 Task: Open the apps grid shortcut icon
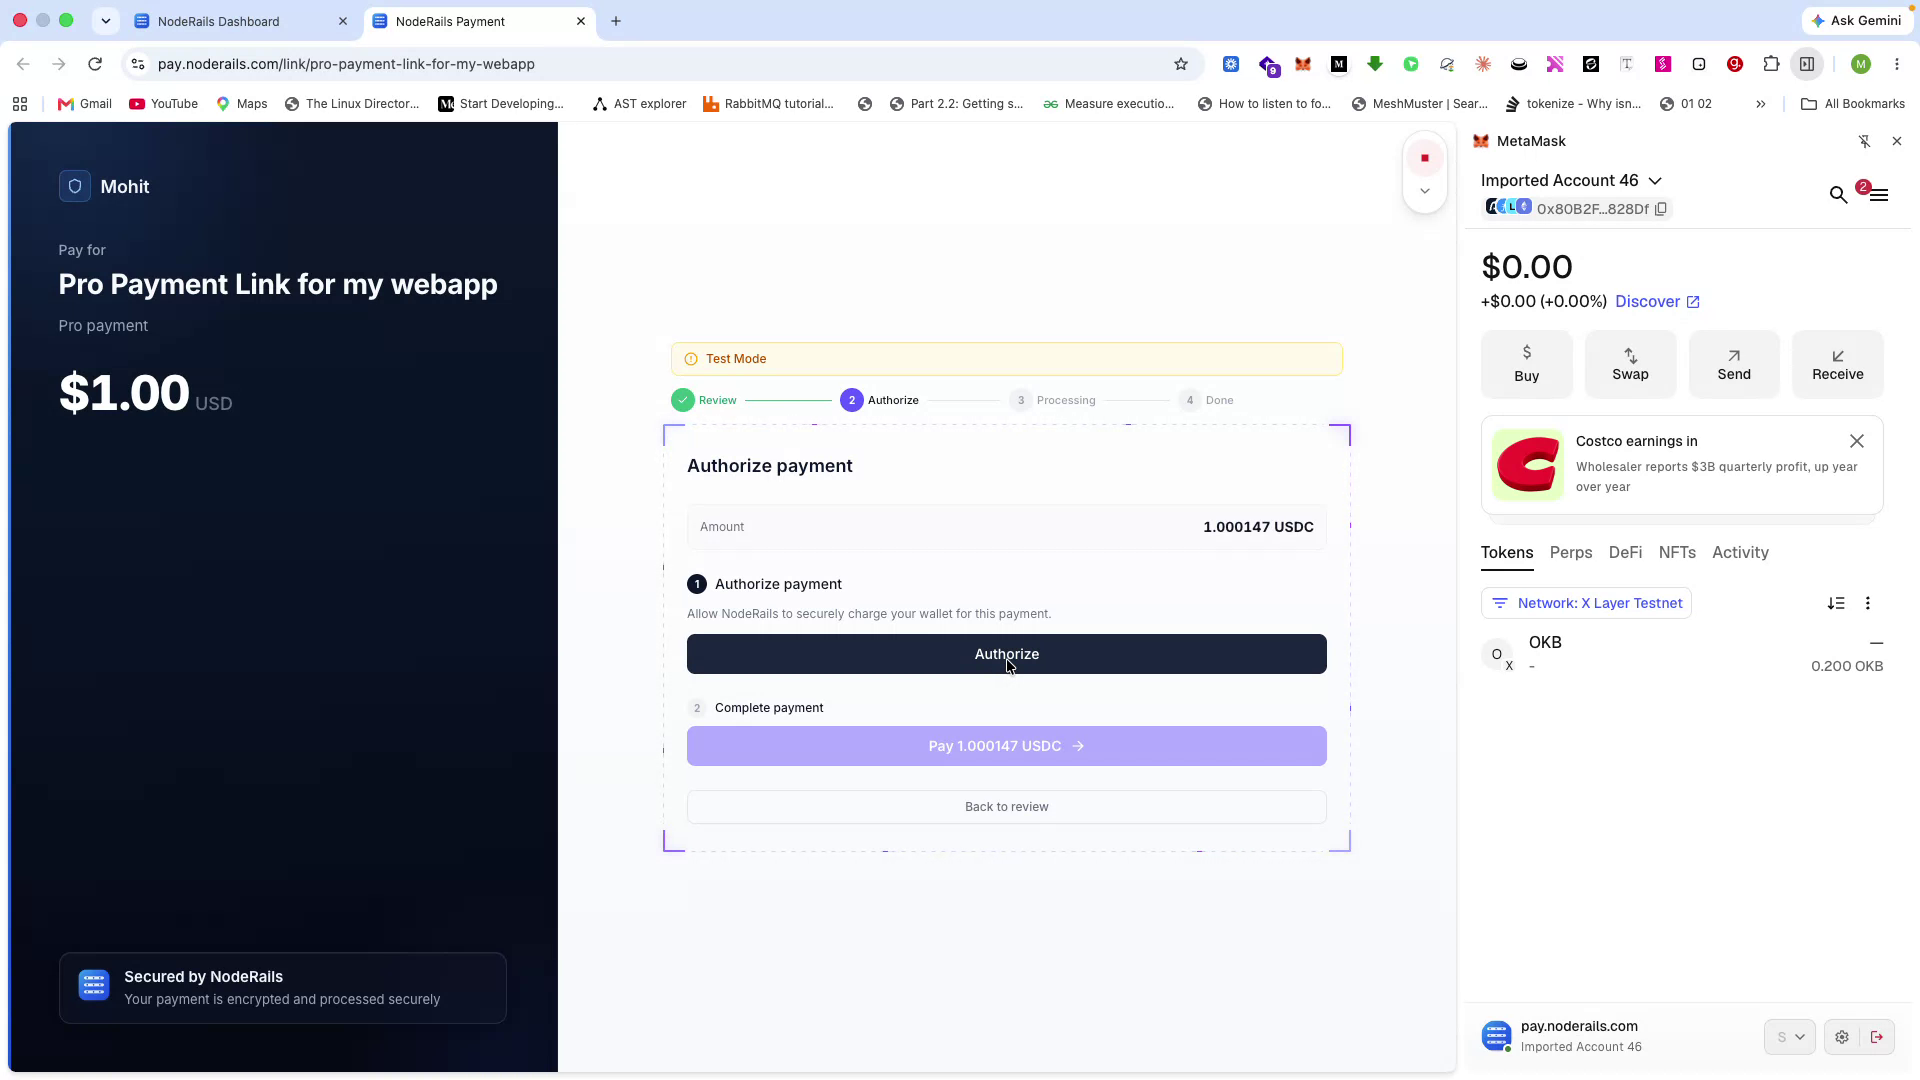(x=20, y=104)
